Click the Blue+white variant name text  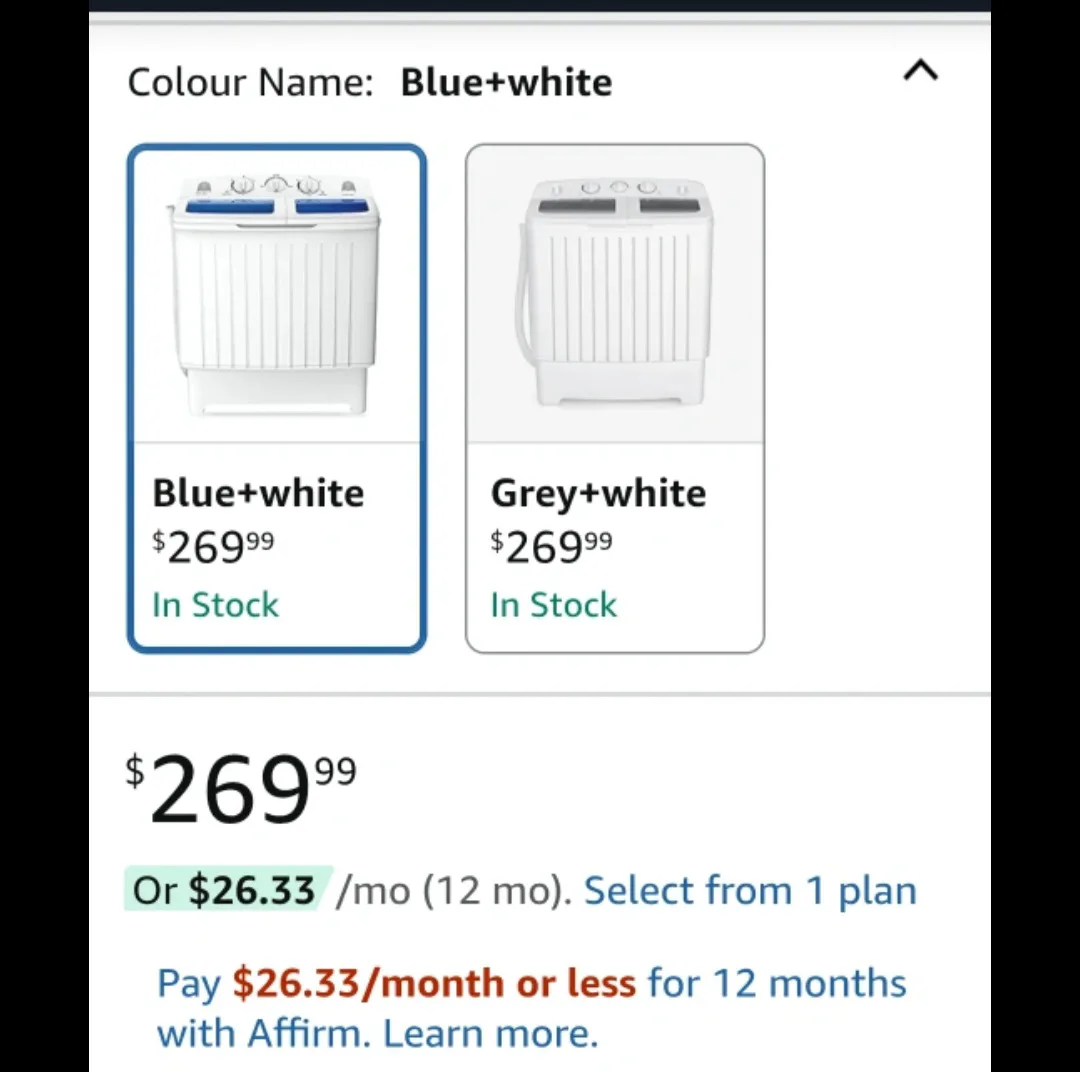[258, 492]
